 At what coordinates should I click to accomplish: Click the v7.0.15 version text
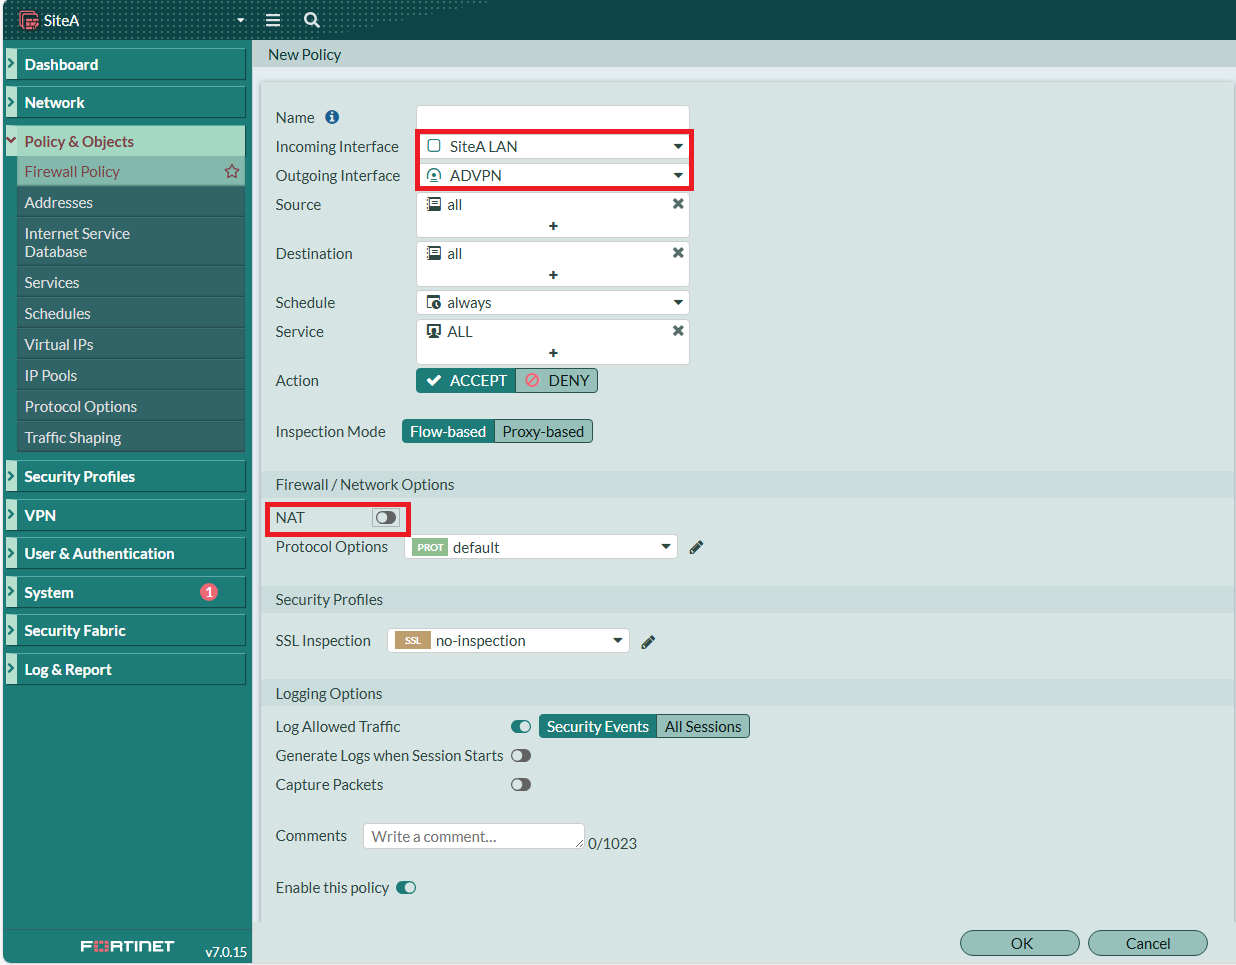226,952
